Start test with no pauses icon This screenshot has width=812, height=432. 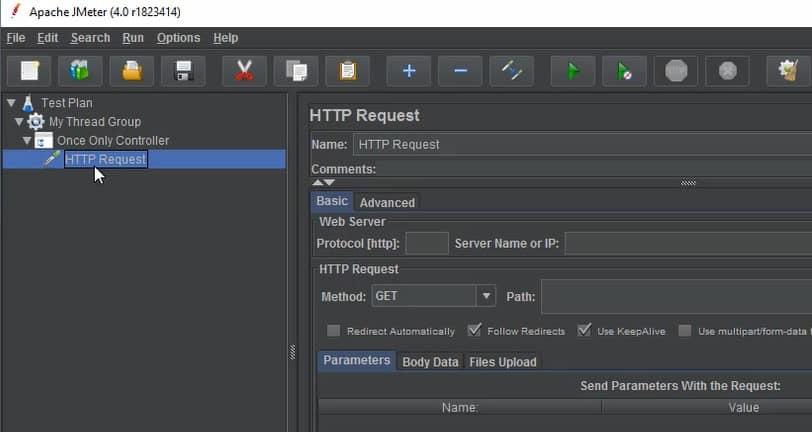pos(624,70)
